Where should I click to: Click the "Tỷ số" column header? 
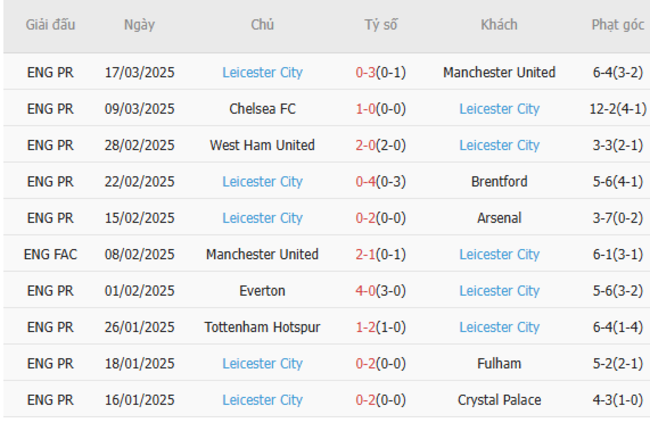381,25
